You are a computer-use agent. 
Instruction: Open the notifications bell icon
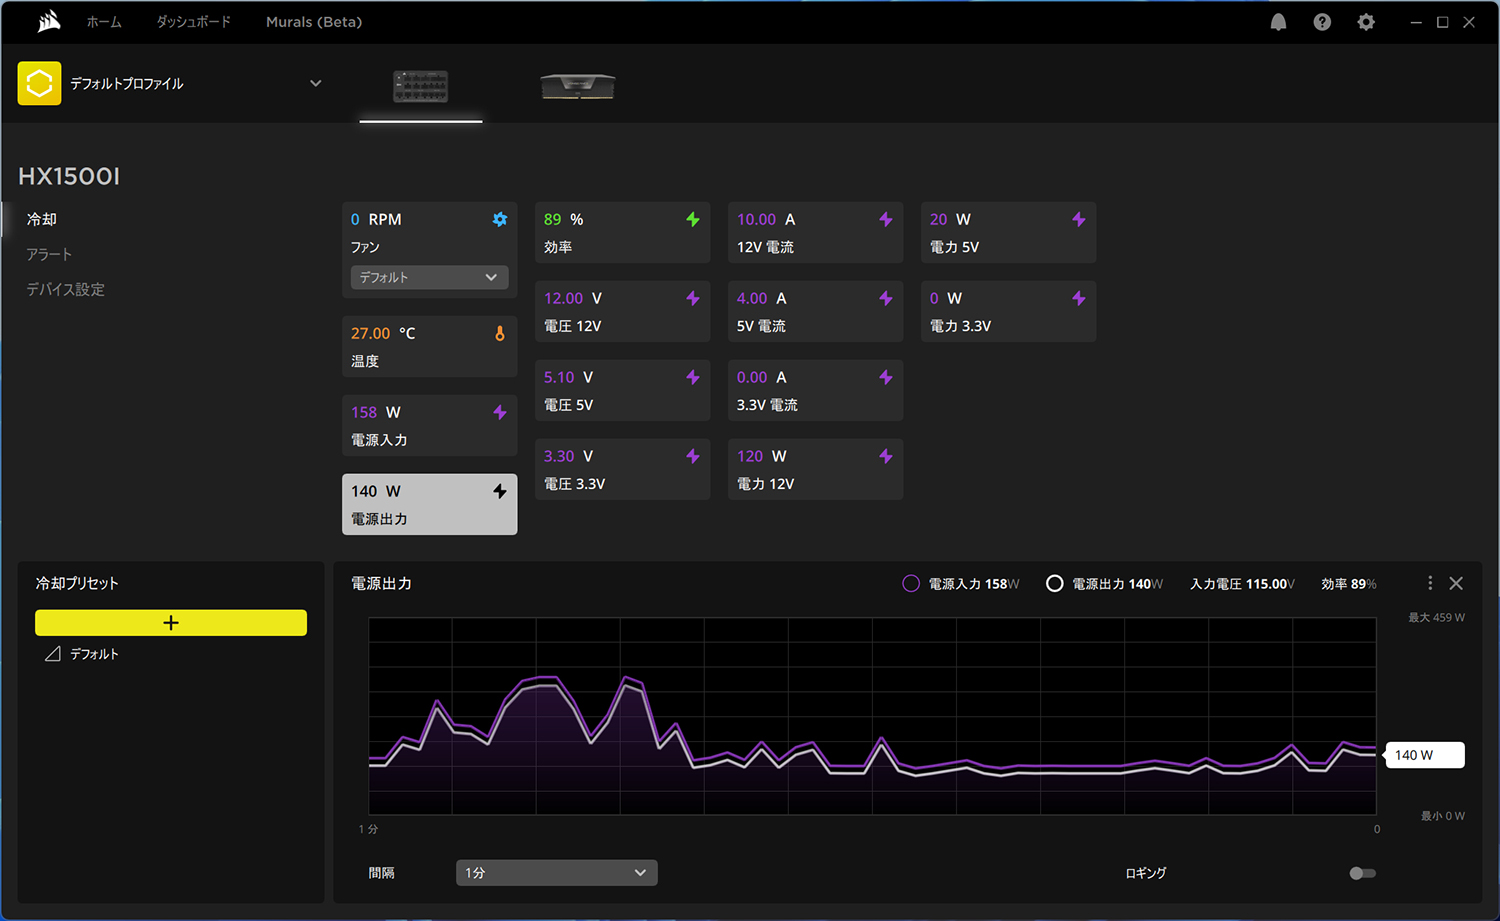point(1278,22)
